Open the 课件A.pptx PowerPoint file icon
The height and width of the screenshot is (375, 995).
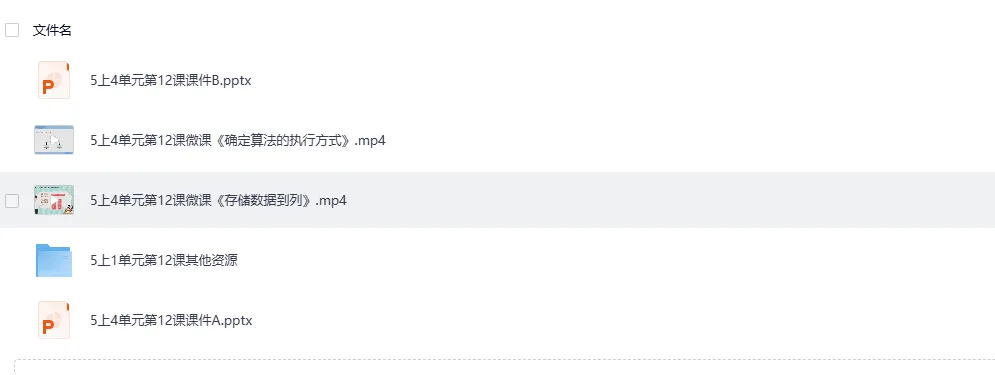click(54, 320)
